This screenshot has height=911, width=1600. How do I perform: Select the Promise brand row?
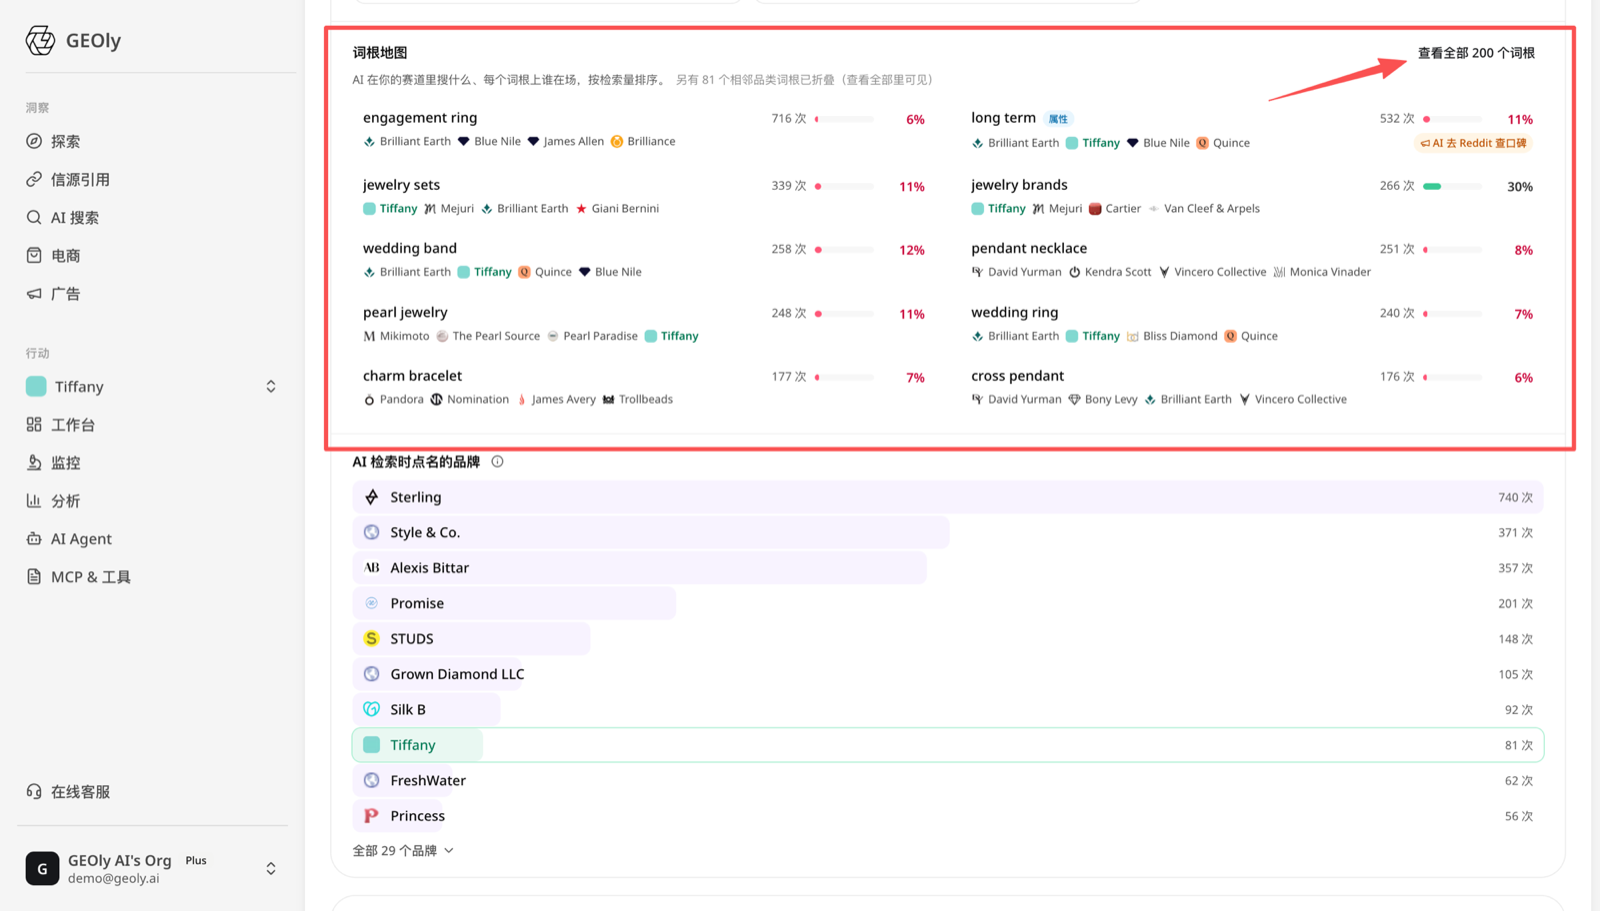click(947, 604)
